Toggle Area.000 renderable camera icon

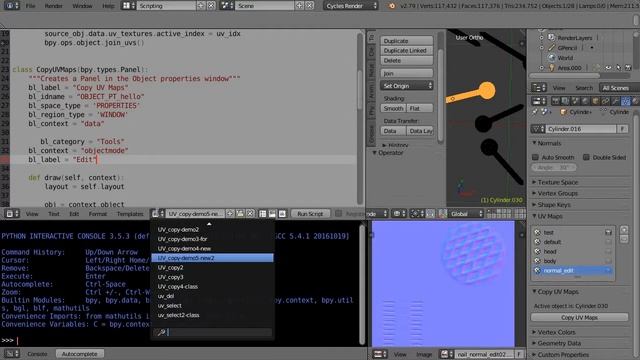tap(628, 68)
